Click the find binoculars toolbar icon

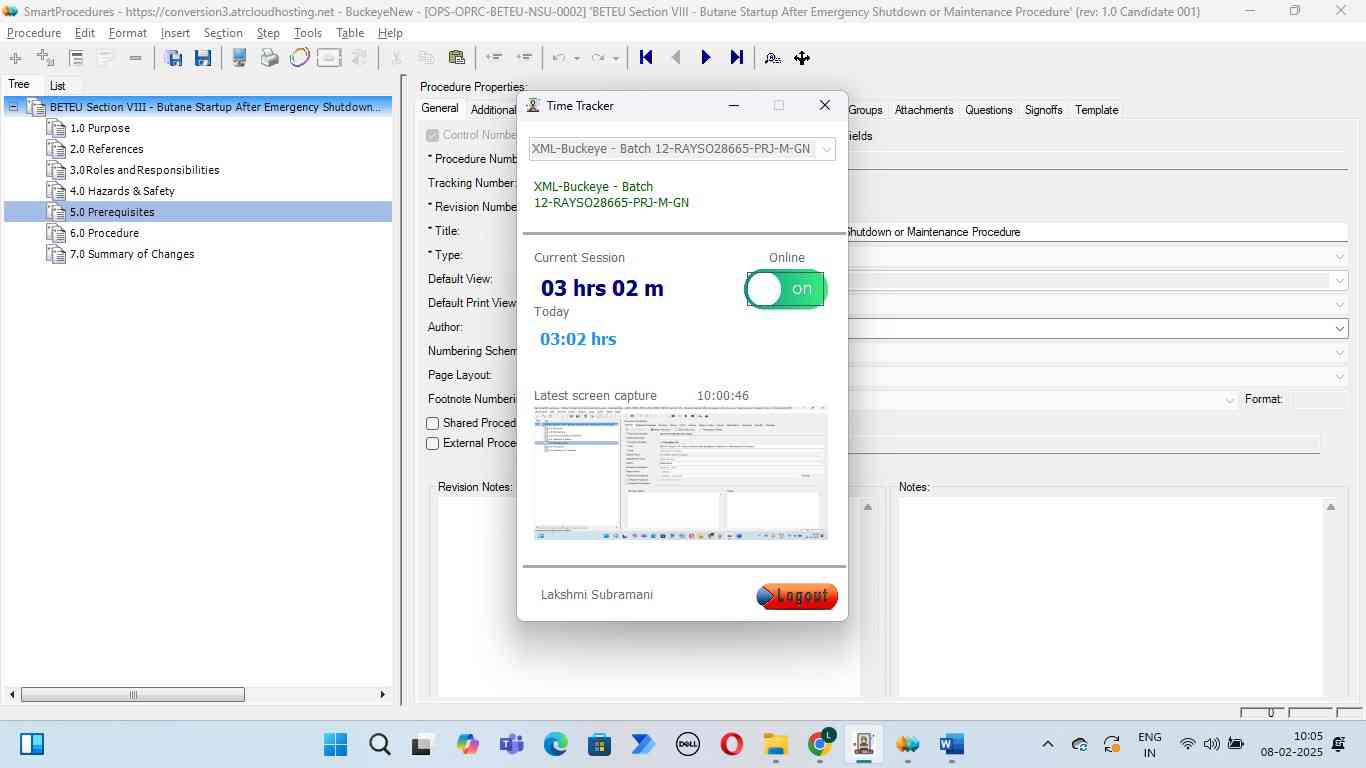pos(773,58)
